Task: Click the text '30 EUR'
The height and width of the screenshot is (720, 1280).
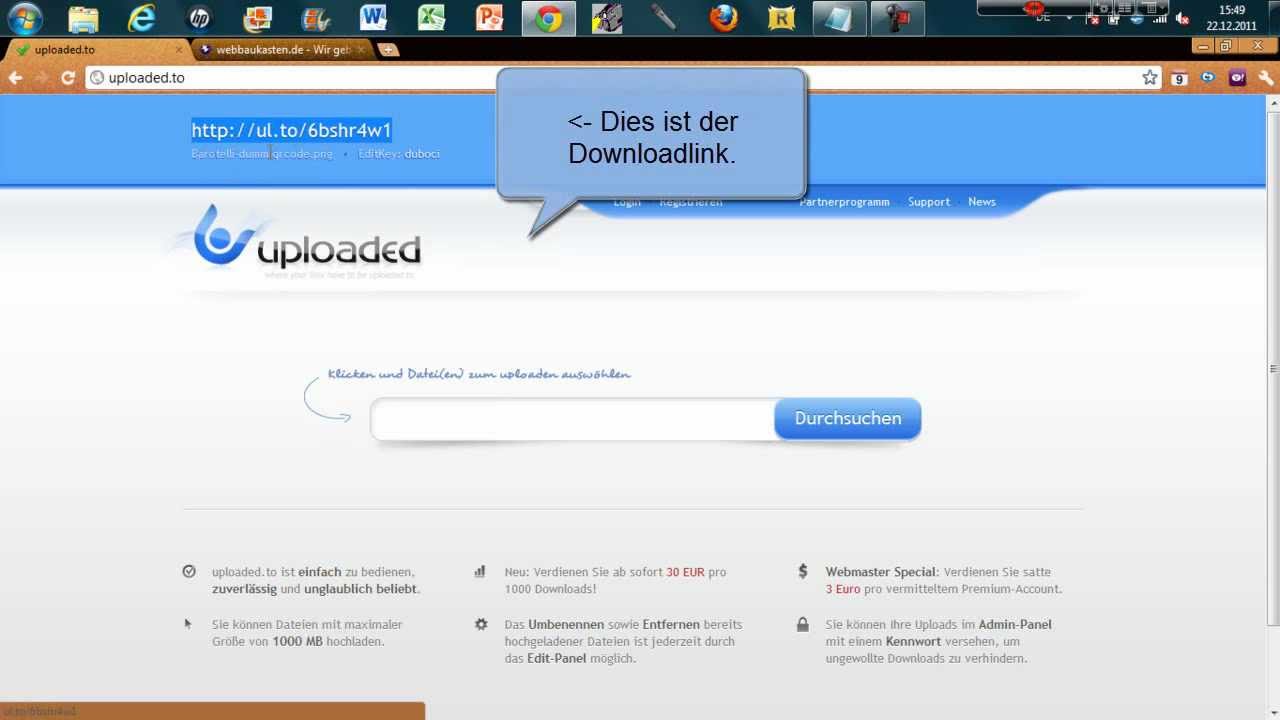Action: click(x=686, y=572)
